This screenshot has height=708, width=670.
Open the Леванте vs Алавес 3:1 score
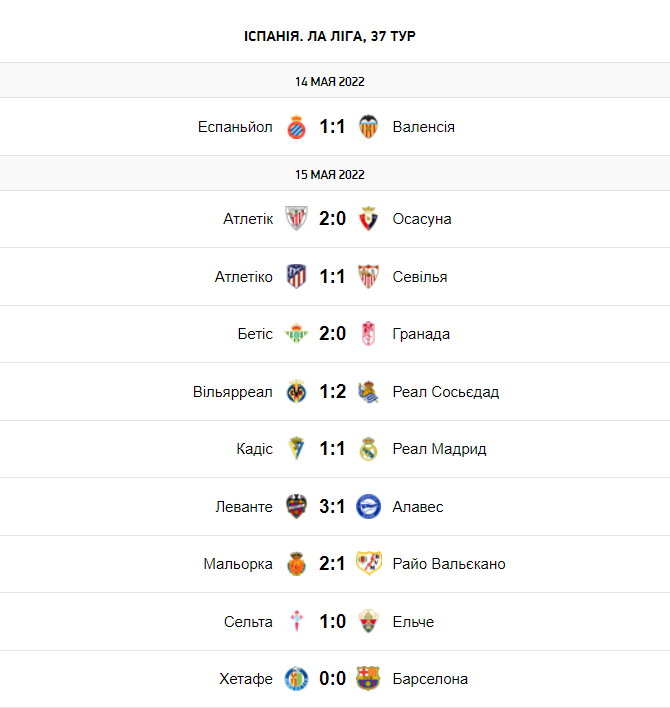pyautogui.click(x=332, y=507)
